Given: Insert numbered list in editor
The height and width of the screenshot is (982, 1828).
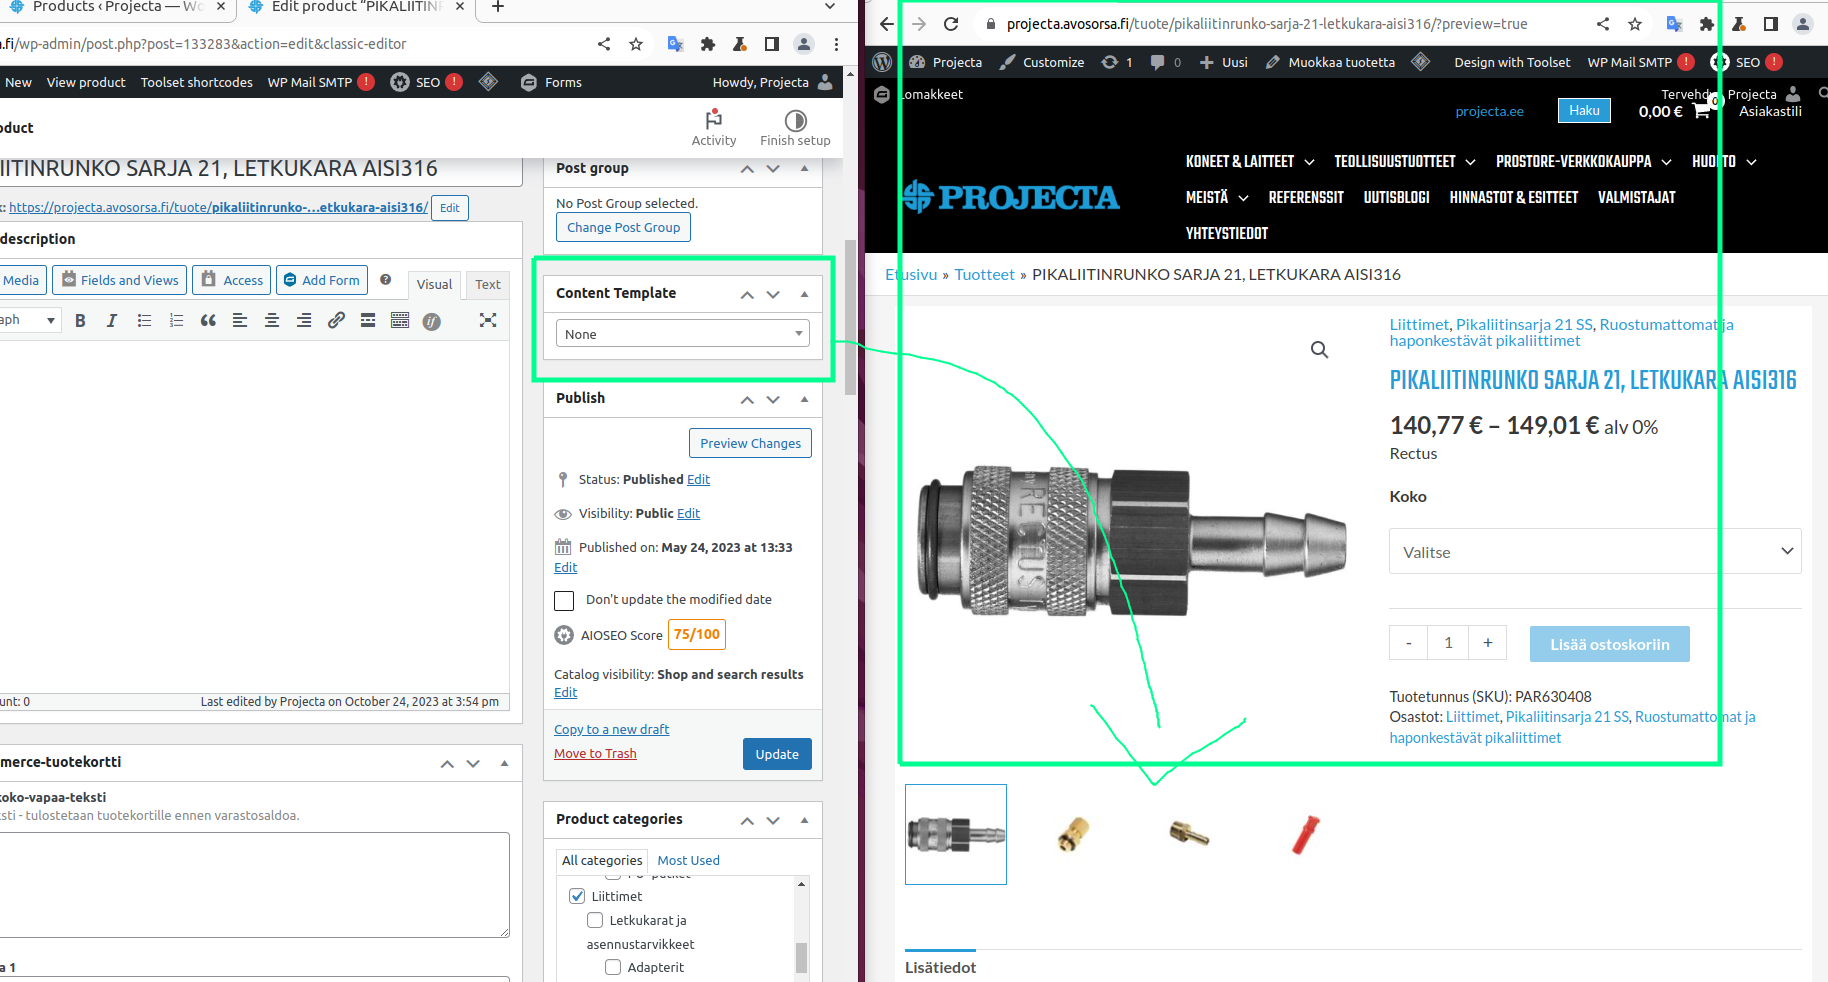Looking at the screenshot, I should 176,321.
